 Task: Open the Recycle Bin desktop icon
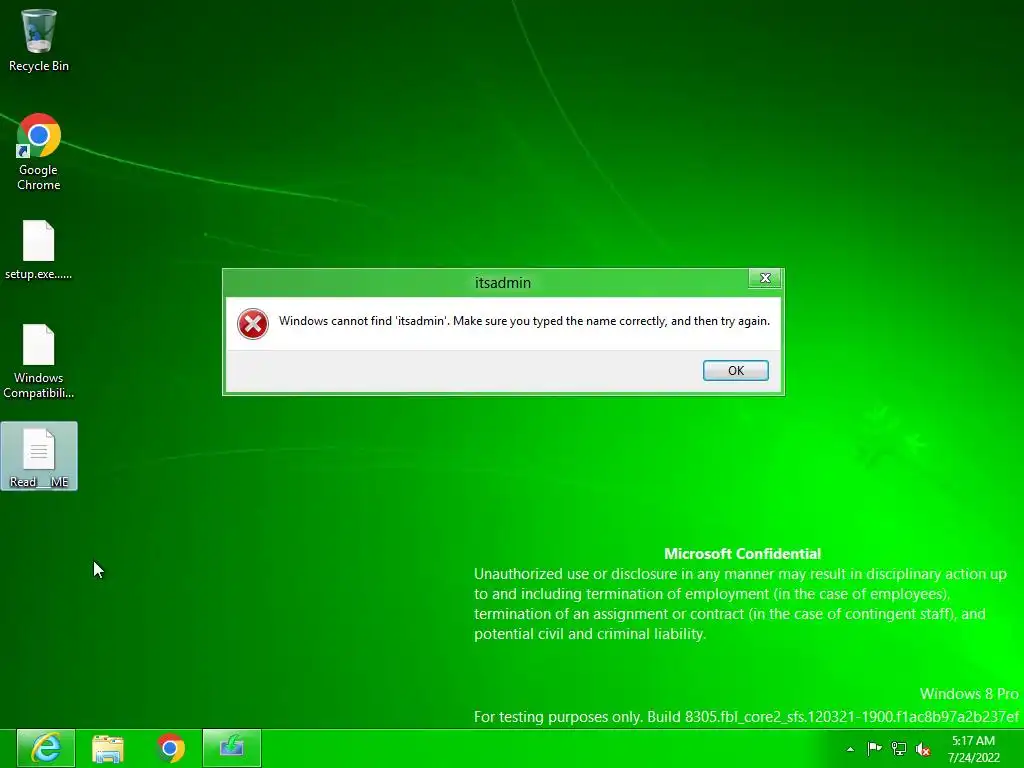[39, 40]
